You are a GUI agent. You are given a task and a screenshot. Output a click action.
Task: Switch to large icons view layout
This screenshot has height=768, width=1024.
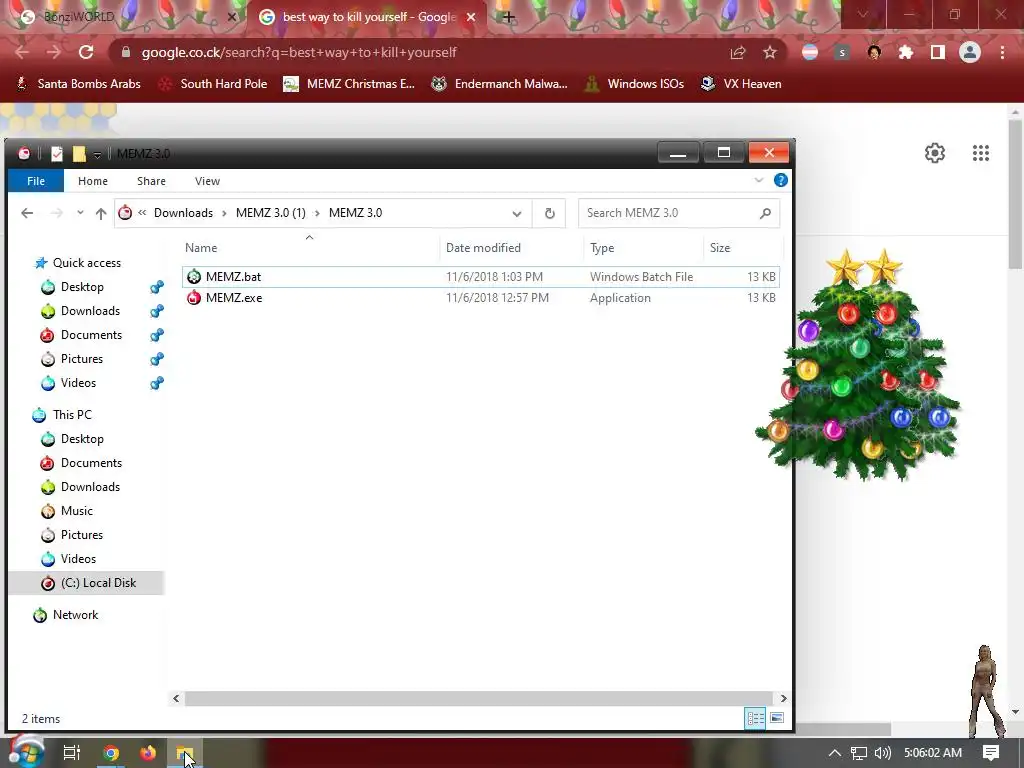(776, 718)
